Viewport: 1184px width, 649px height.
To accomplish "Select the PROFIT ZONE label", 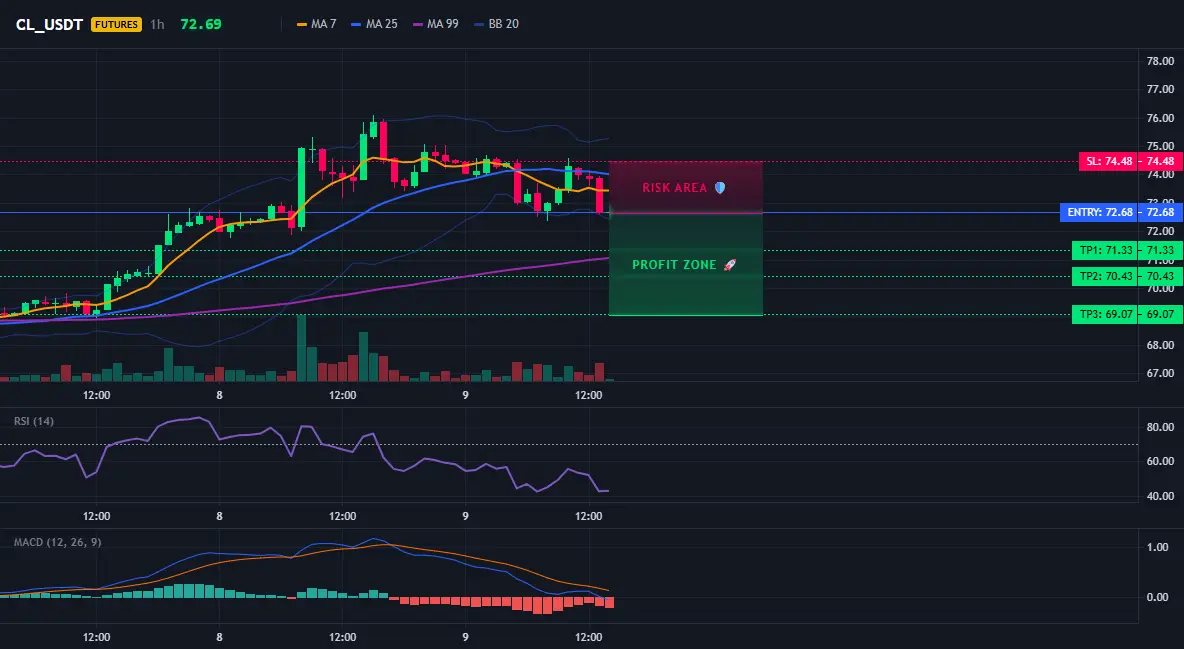I will pyautogui.click(x=674, y=264).
